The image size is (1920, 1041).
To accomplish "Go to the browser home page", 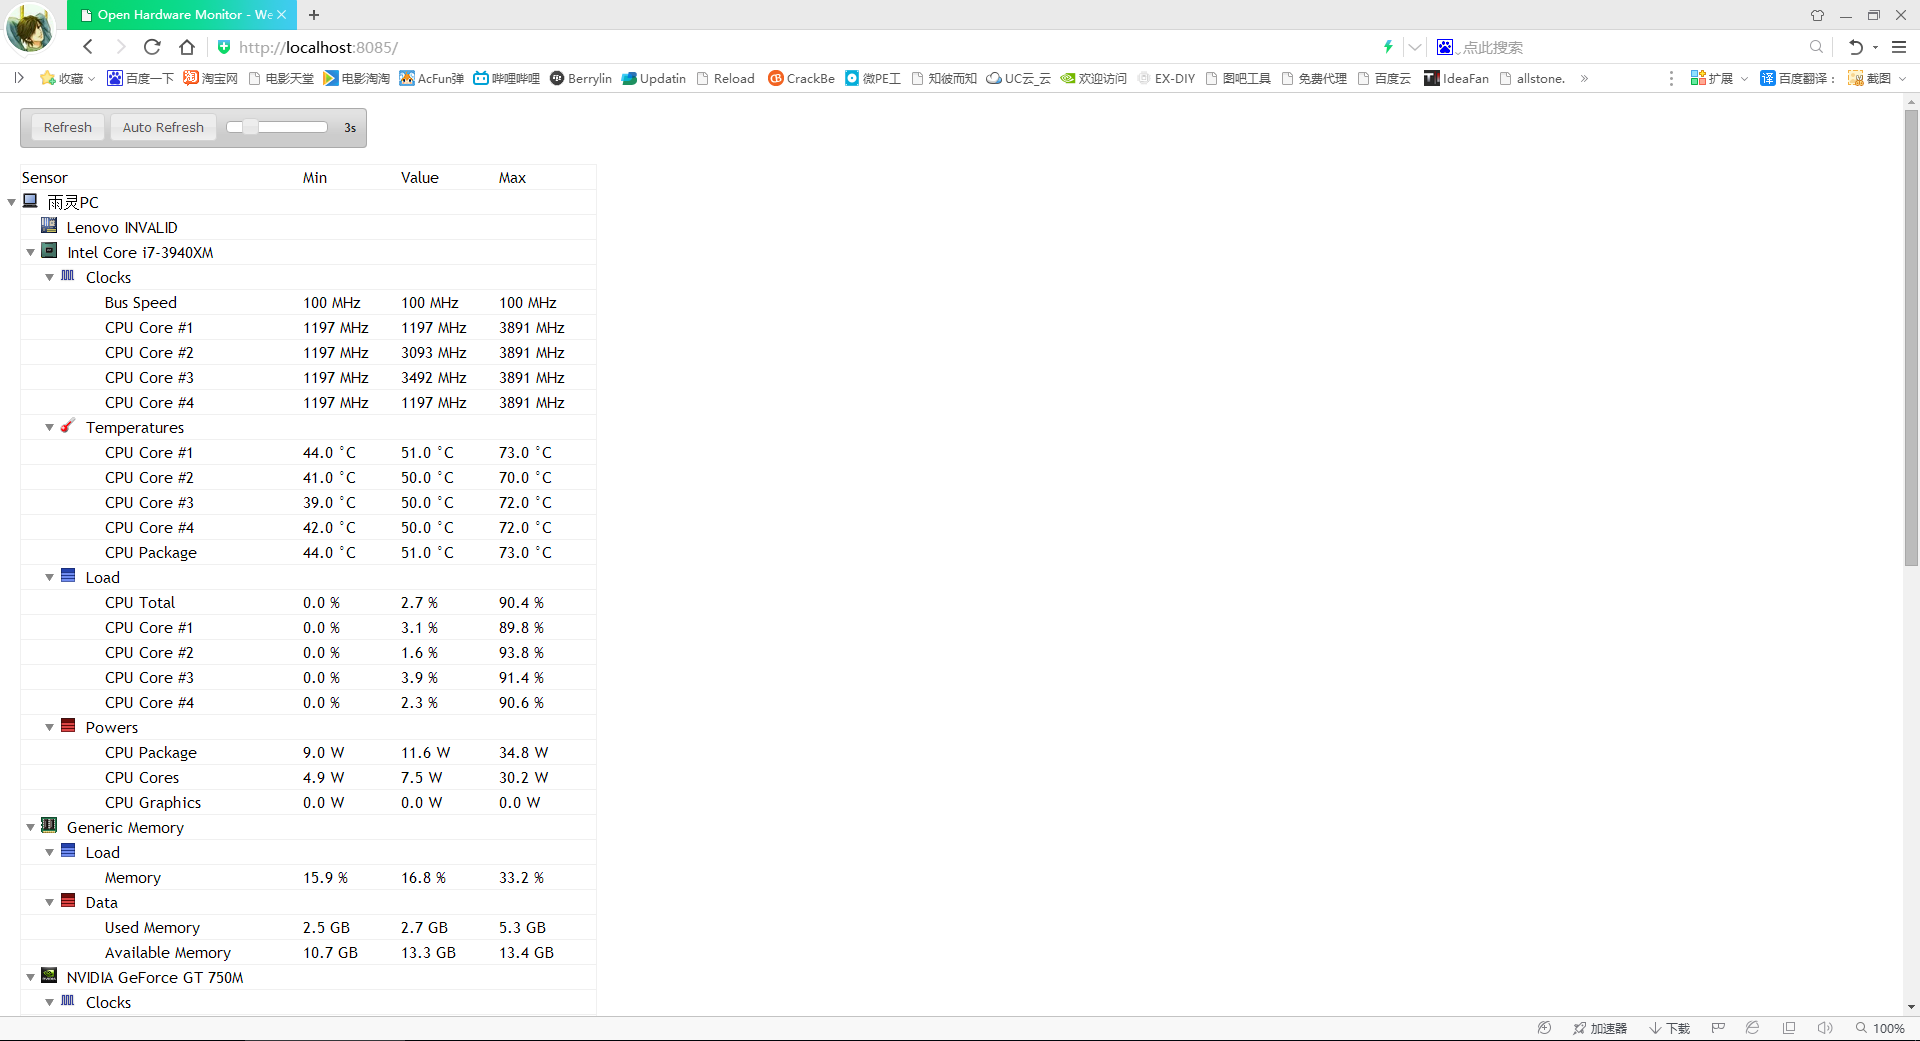I will coord(187,47).
